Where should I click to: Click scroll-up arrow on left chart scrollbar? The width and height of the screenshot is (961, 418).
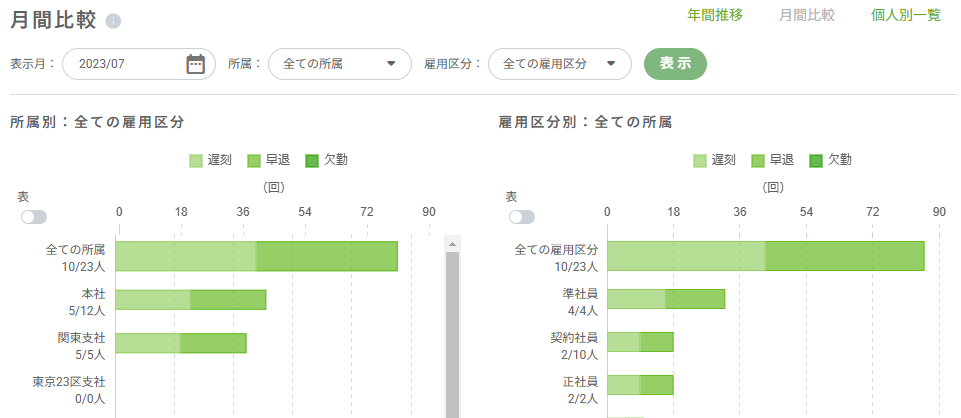pyautogui.click(x=452, y=244)
